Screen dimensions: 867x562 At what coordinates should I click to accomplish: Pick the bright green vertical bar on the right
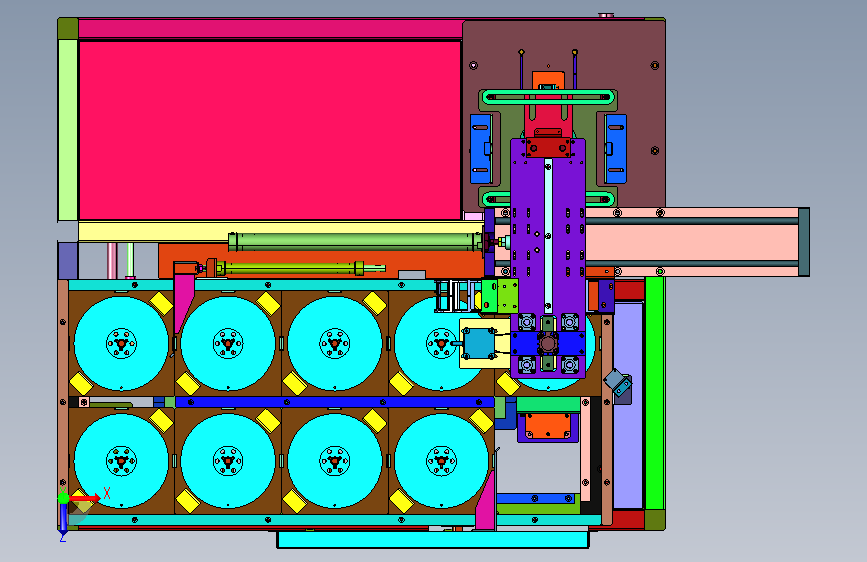coord(655,393)
